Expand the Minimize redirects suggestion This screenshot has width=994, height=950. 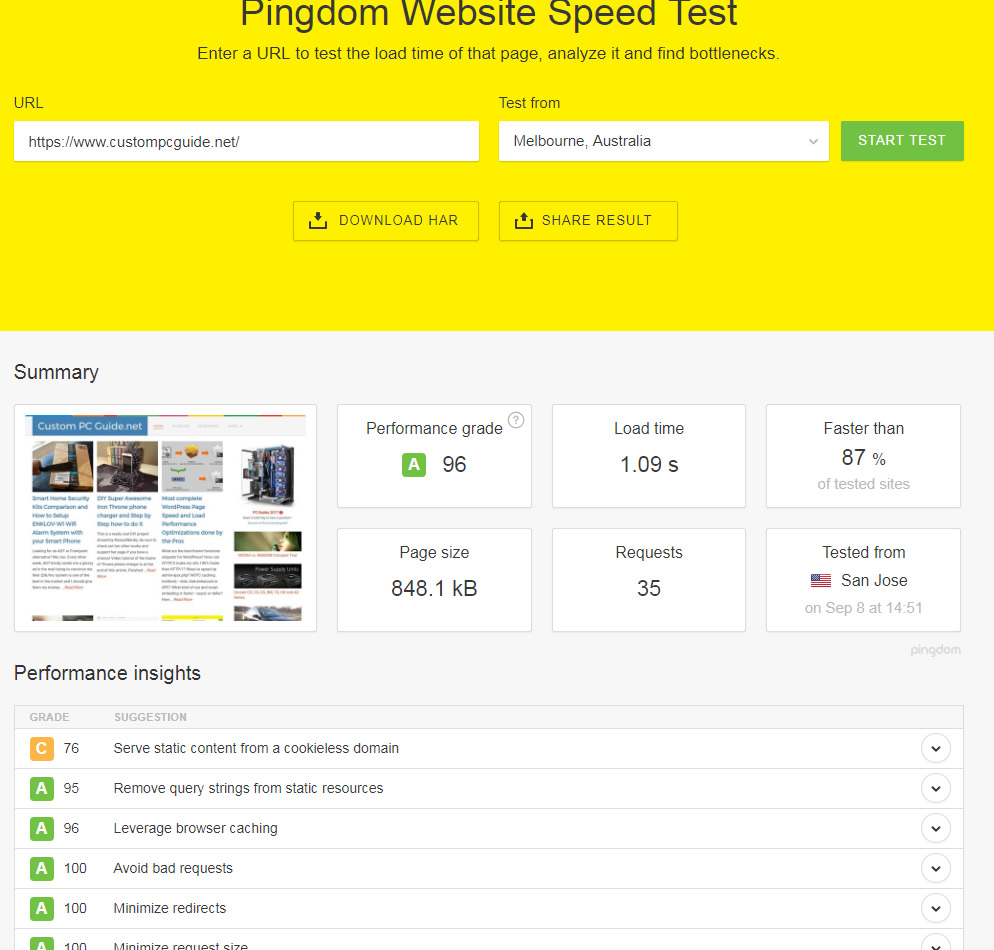pos(935,908)
